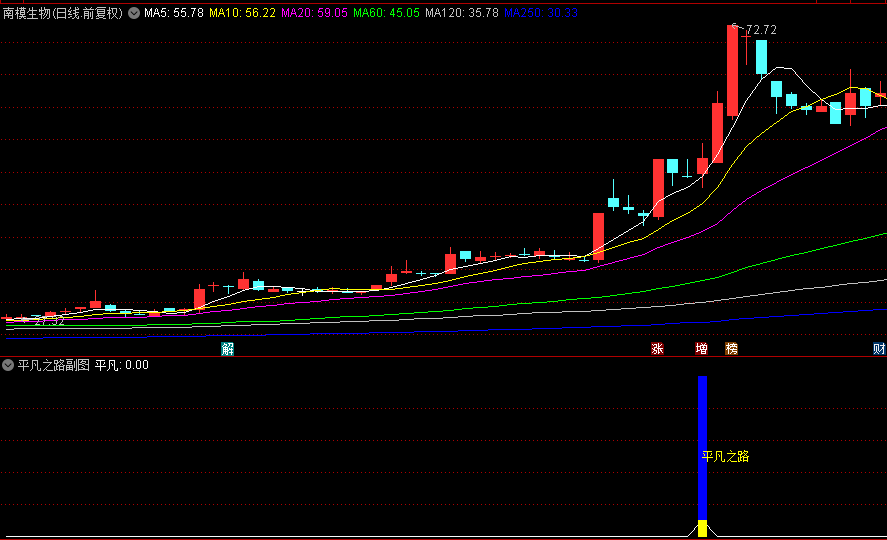The image size is (887, 540).
Task: Click the yellow base of signal bar
Action: [x=703, y=528]
